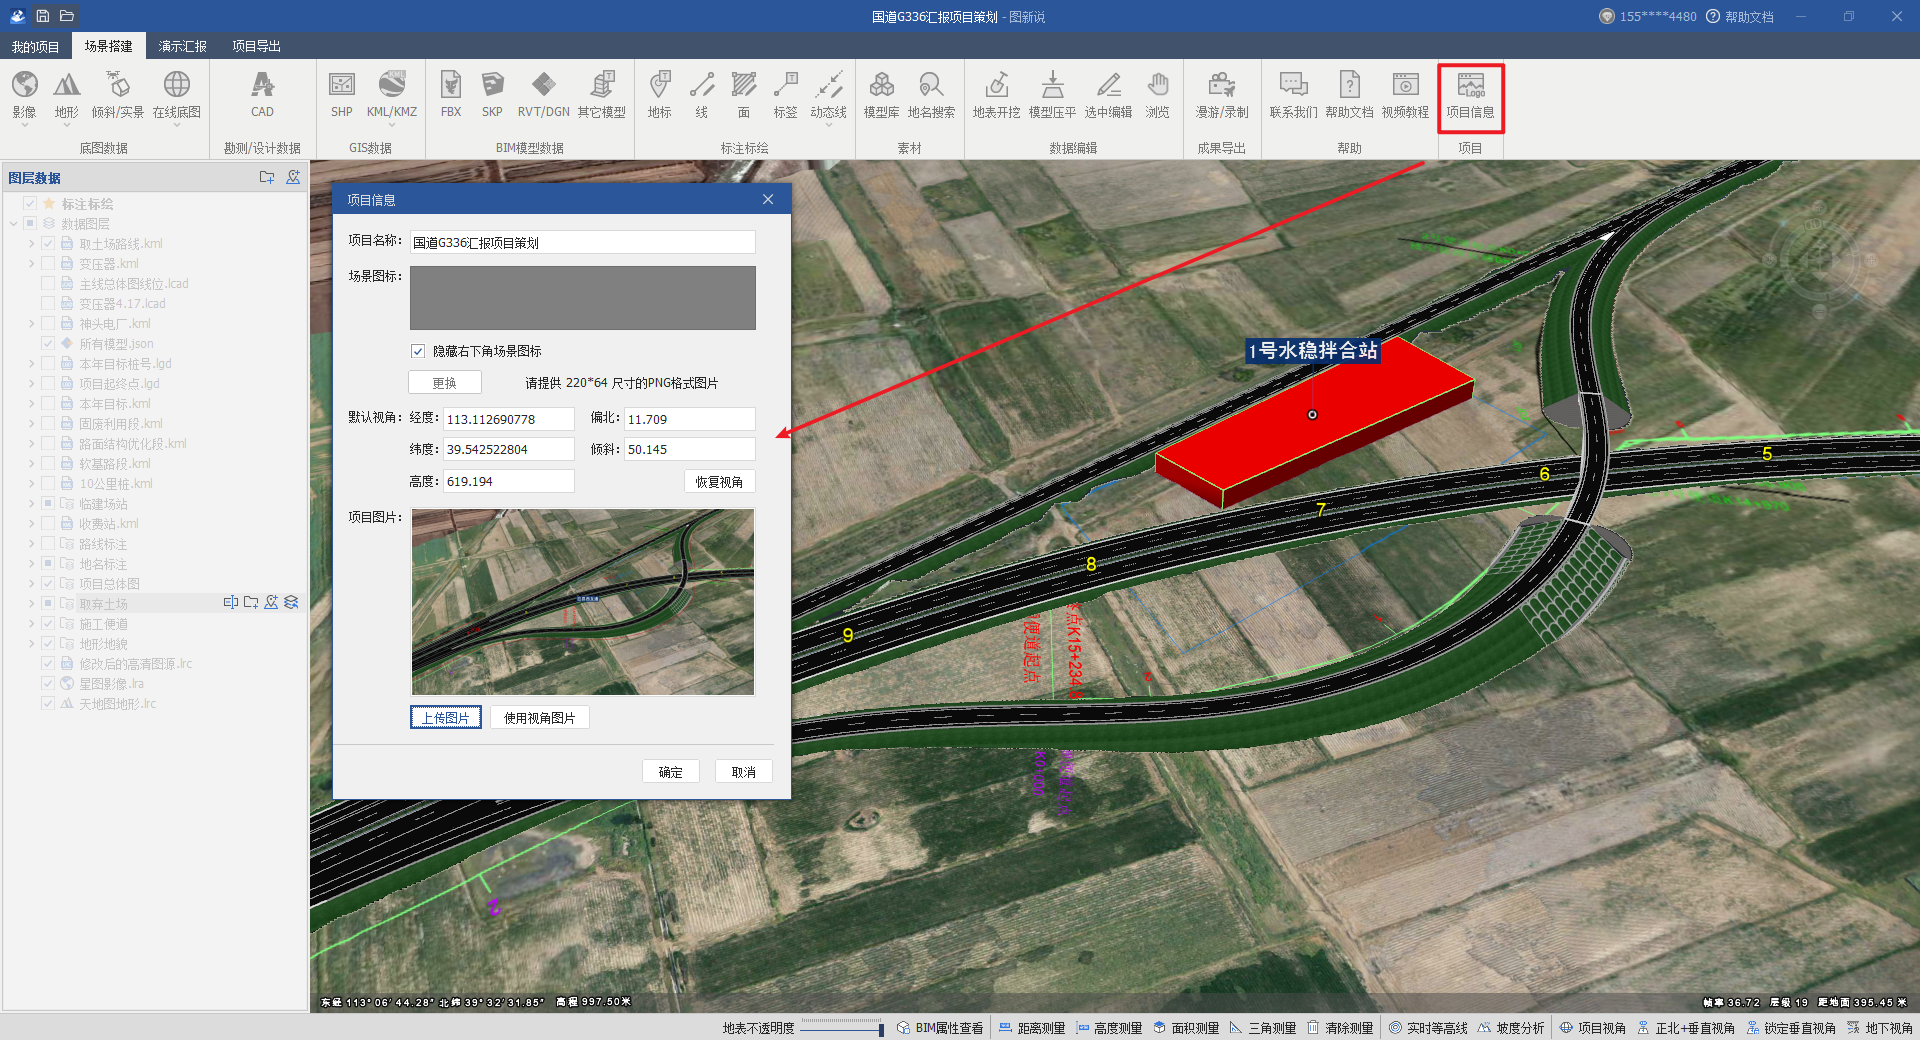Viewport: 1920px width, 1040px height.
Task: Collapse the 数据图层 tree node
Action: 14,224
